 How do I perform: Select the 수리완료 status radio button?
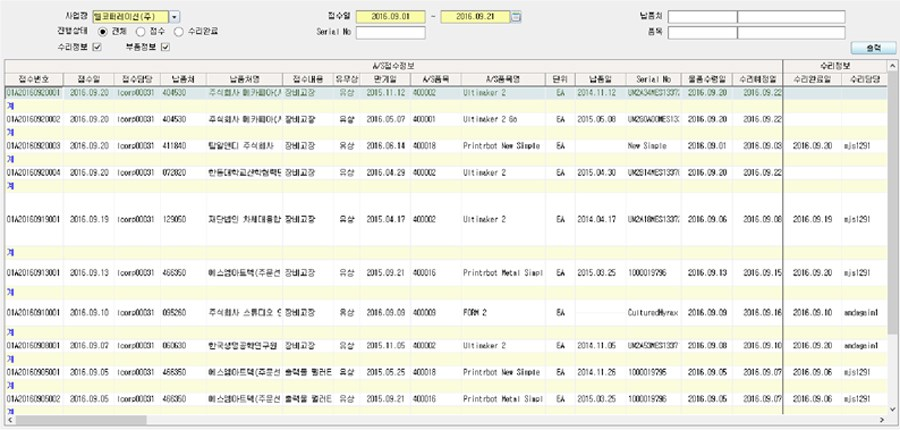click(x=179, y=32)
